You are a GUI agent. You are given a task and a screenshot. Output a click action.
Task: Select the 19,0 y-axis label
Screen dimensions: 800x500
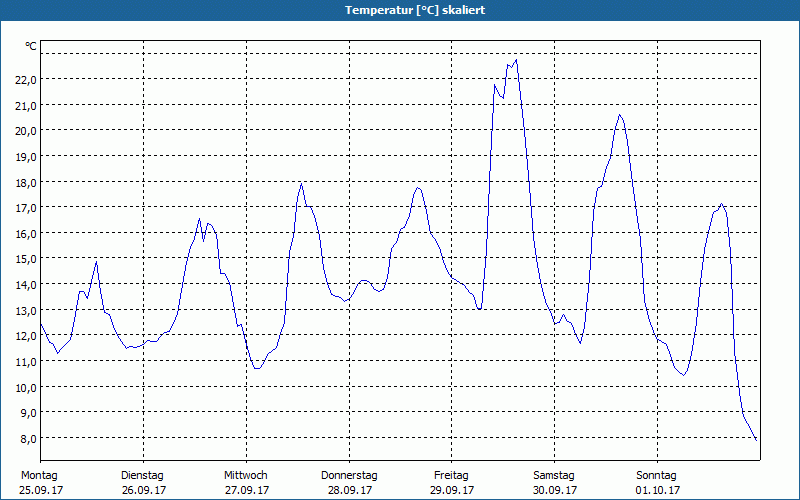(x=27, y=157)
